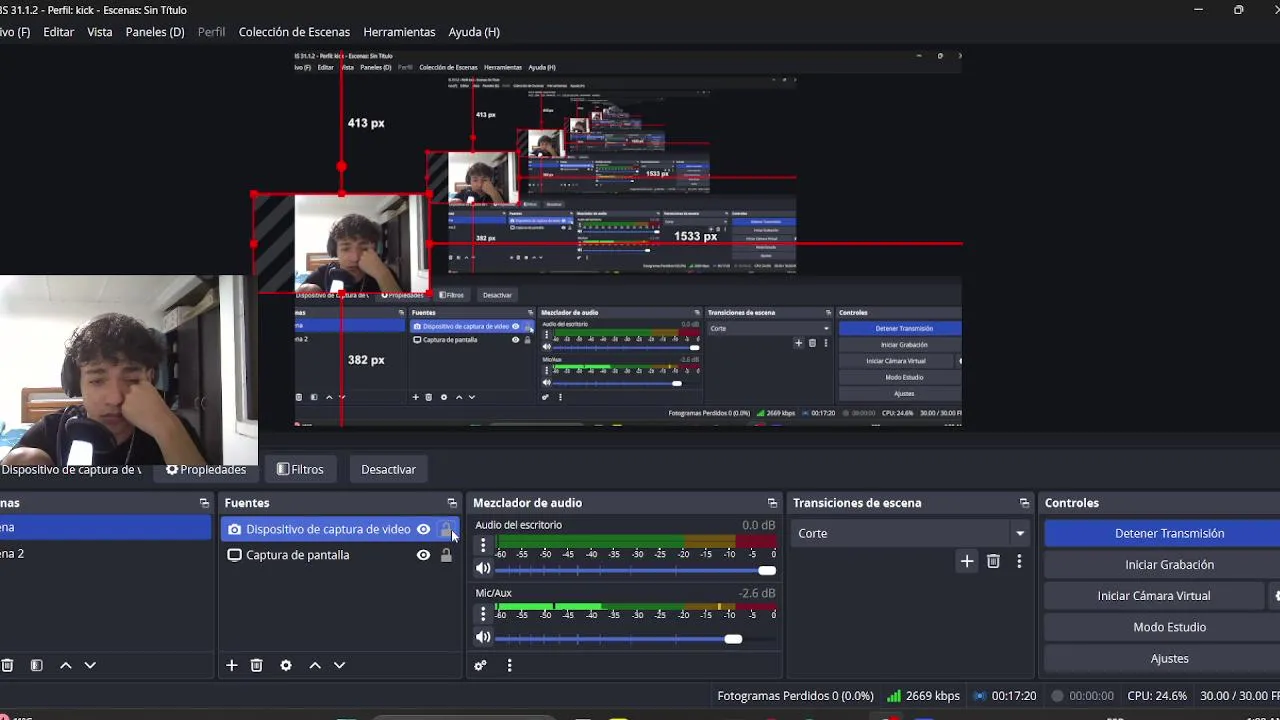Open the Audio del escritorio three-dot options
The width and height of the screenshot is (1280, 720).
click(x=483, y=545)
